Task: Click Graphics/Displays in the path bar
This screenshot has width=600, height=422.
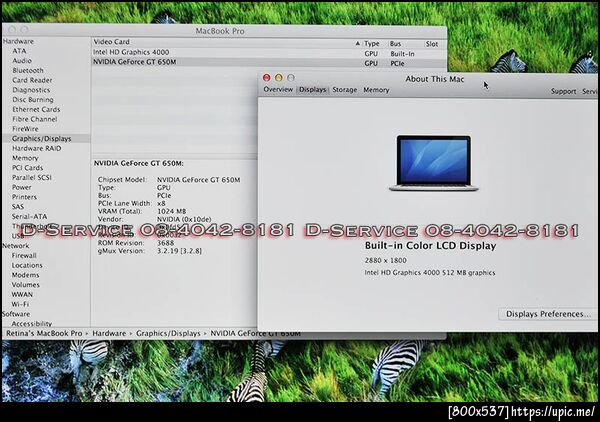Action: 168,334
